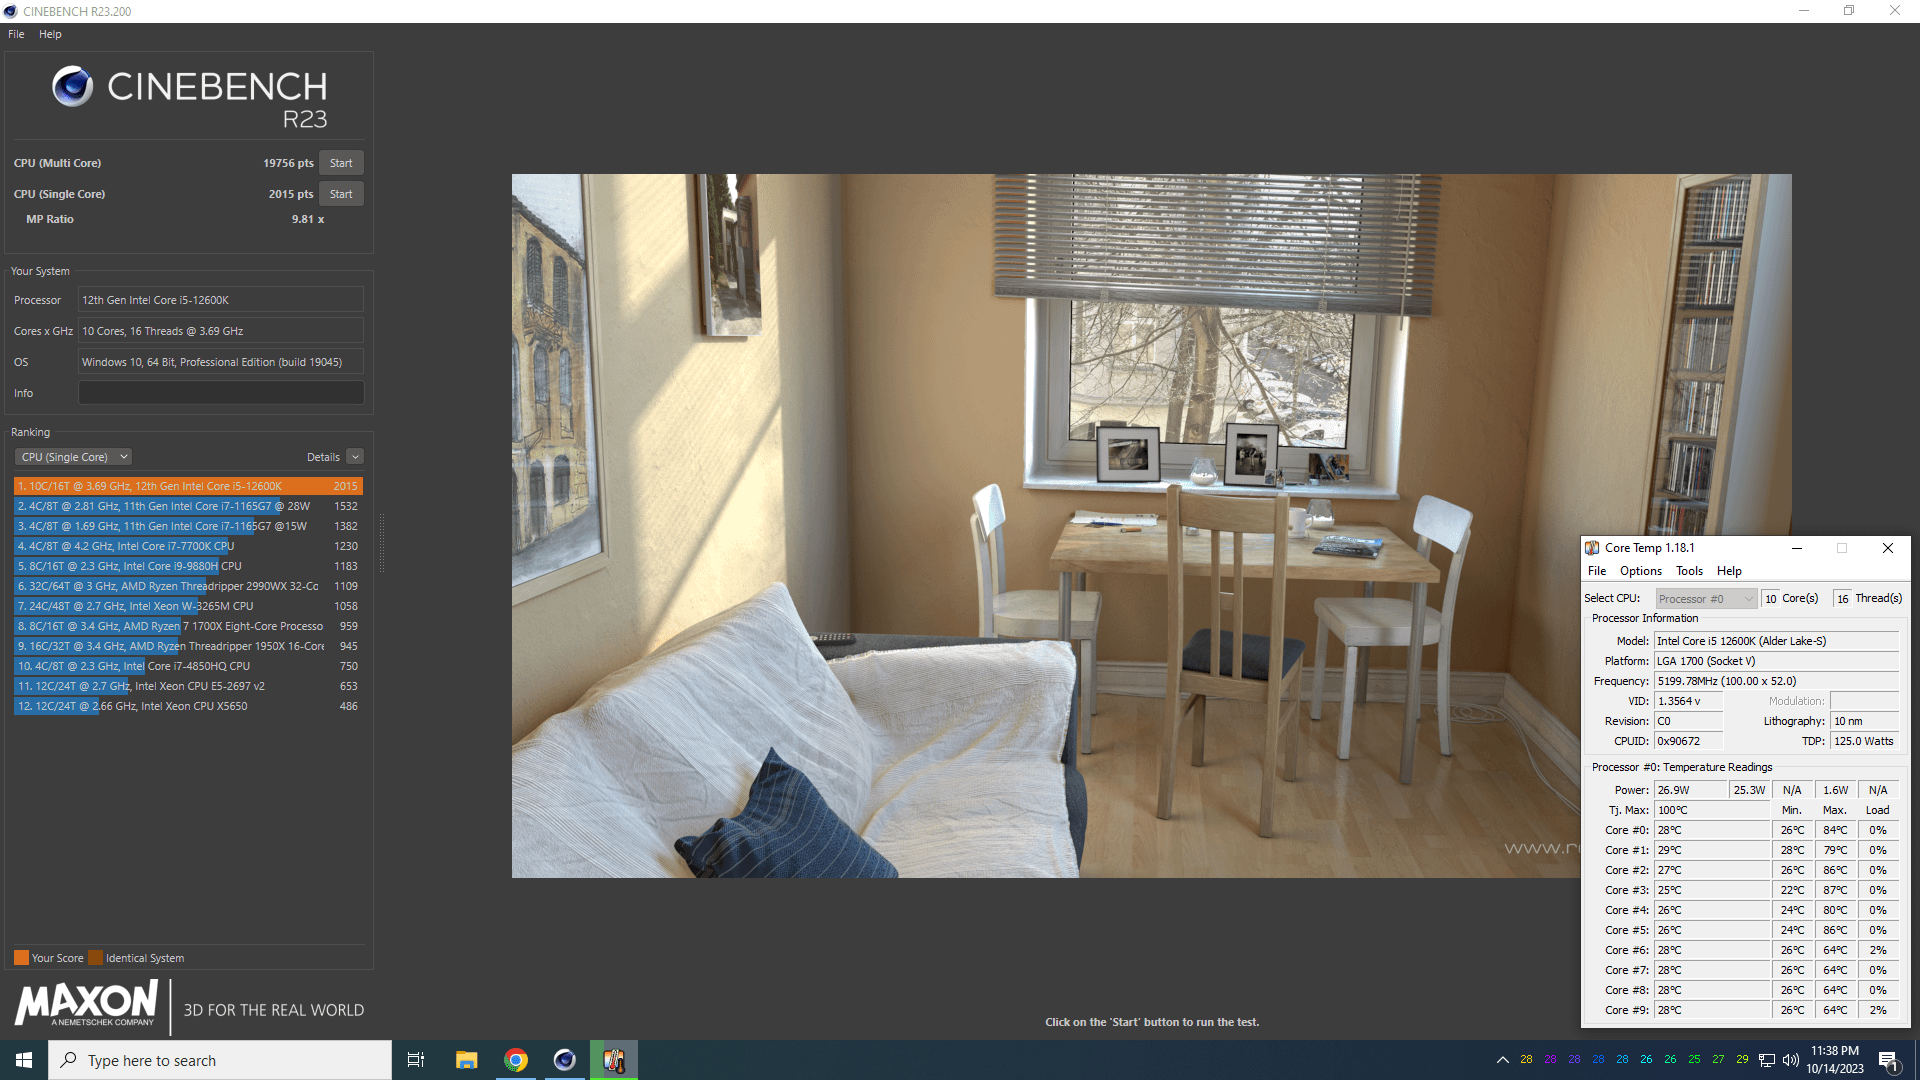
Task: Open the Windows Start menu
Action: click(x=24, y=1060)
